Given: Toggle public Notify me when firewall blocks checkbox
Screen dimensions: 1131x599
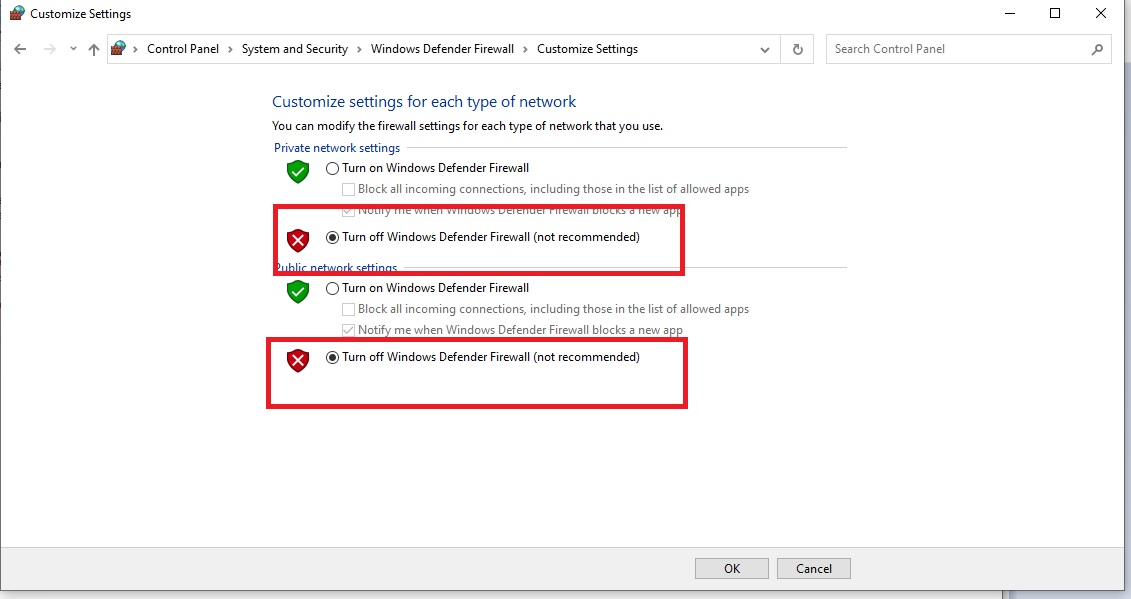Looking at the screenshot, I should click(x=348, y=330).
